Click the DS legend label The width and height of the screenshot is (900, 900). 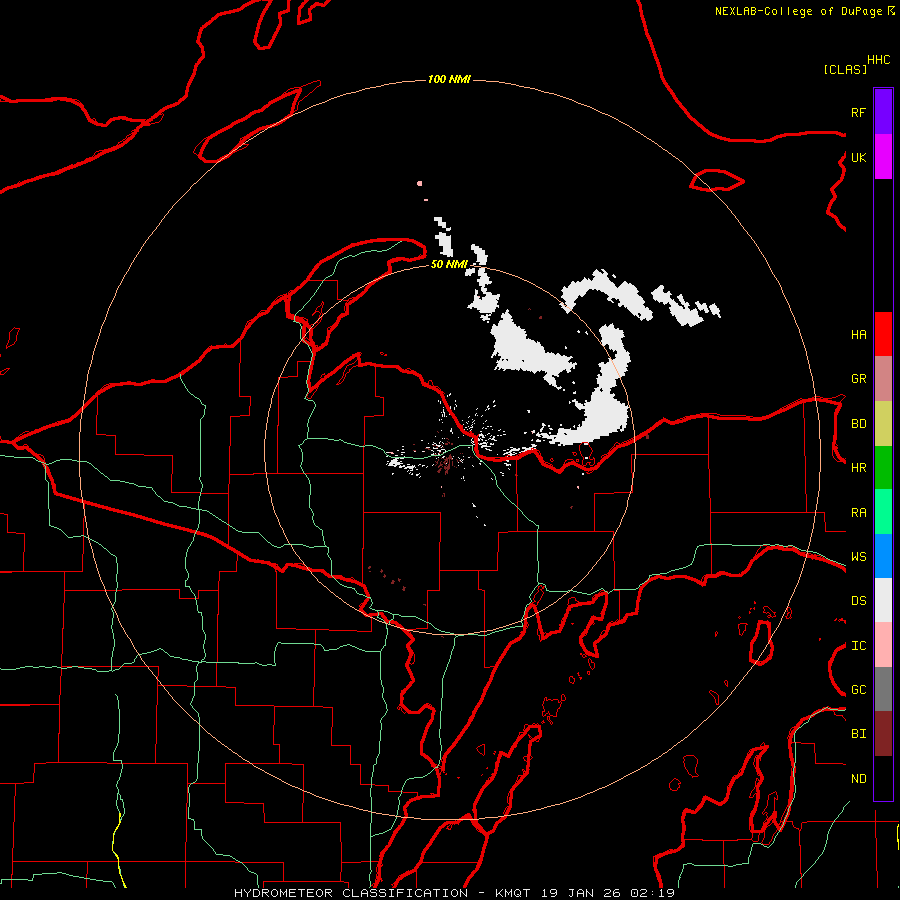858,601
